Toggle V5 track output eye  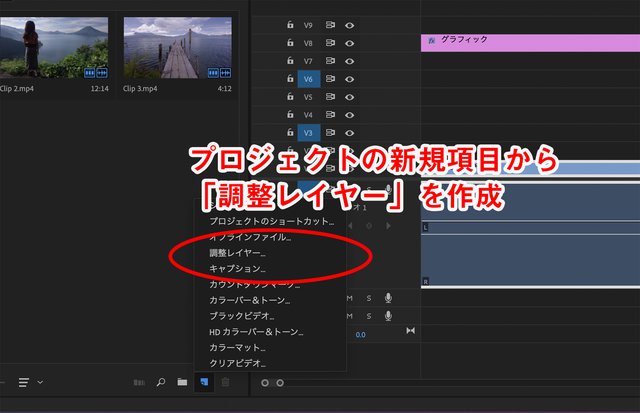(351, 97)
